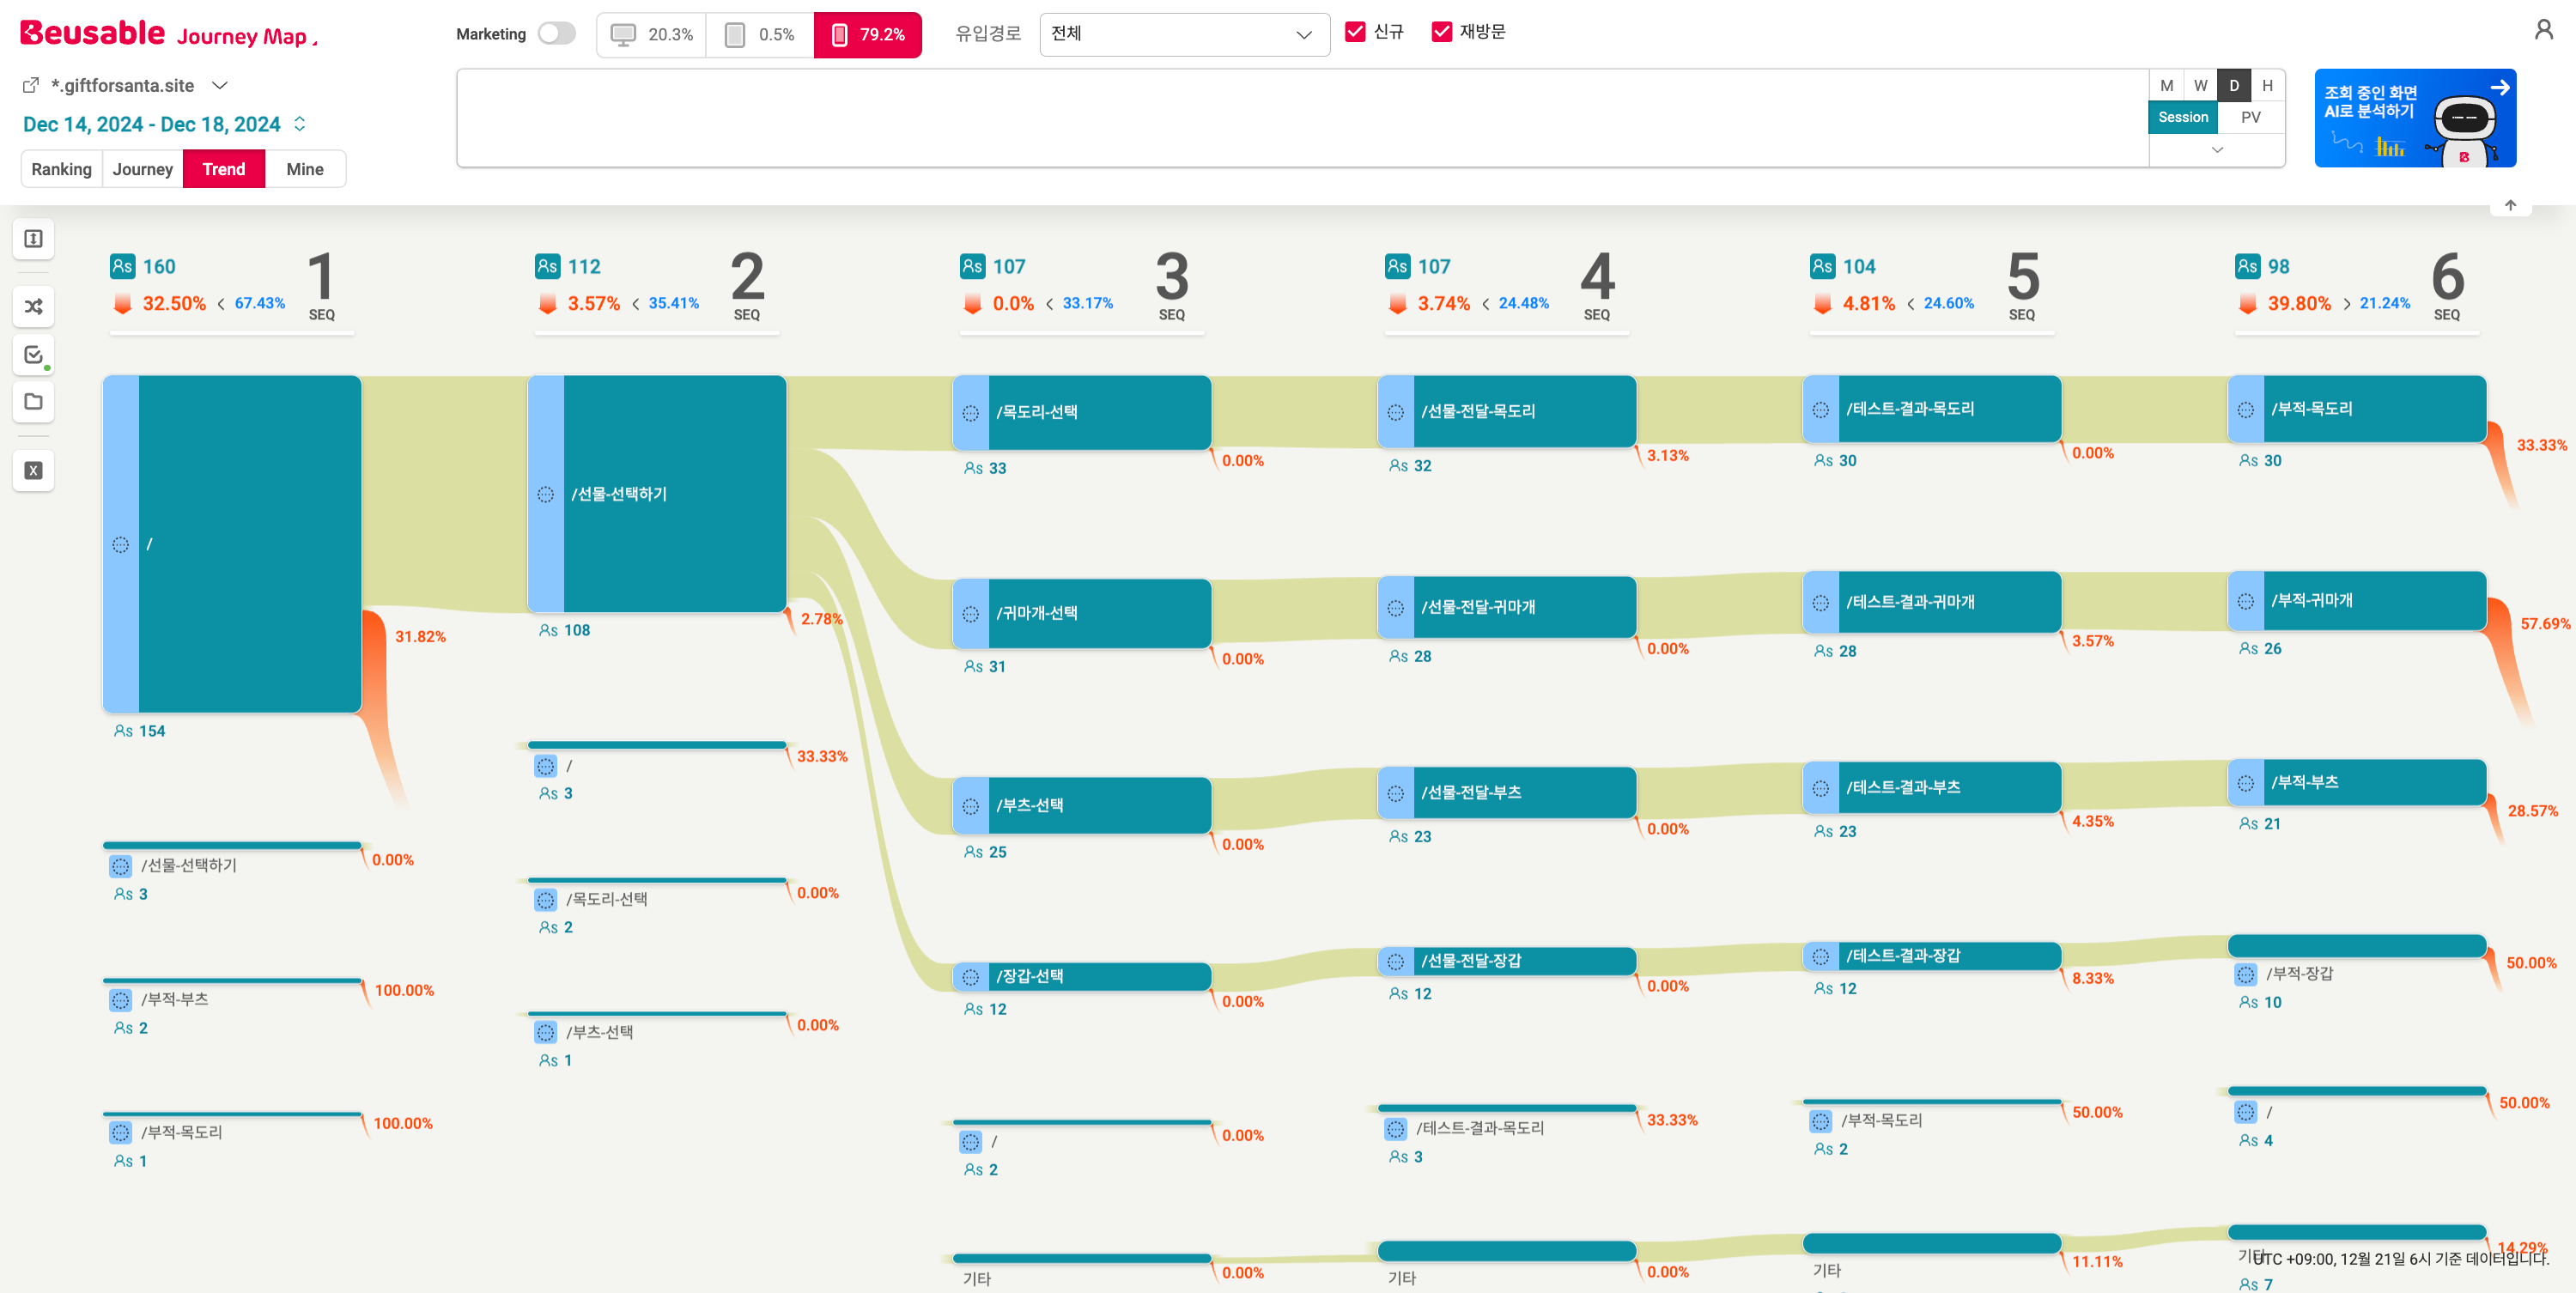Toggle the Marketing switch

tap(556, 34)
